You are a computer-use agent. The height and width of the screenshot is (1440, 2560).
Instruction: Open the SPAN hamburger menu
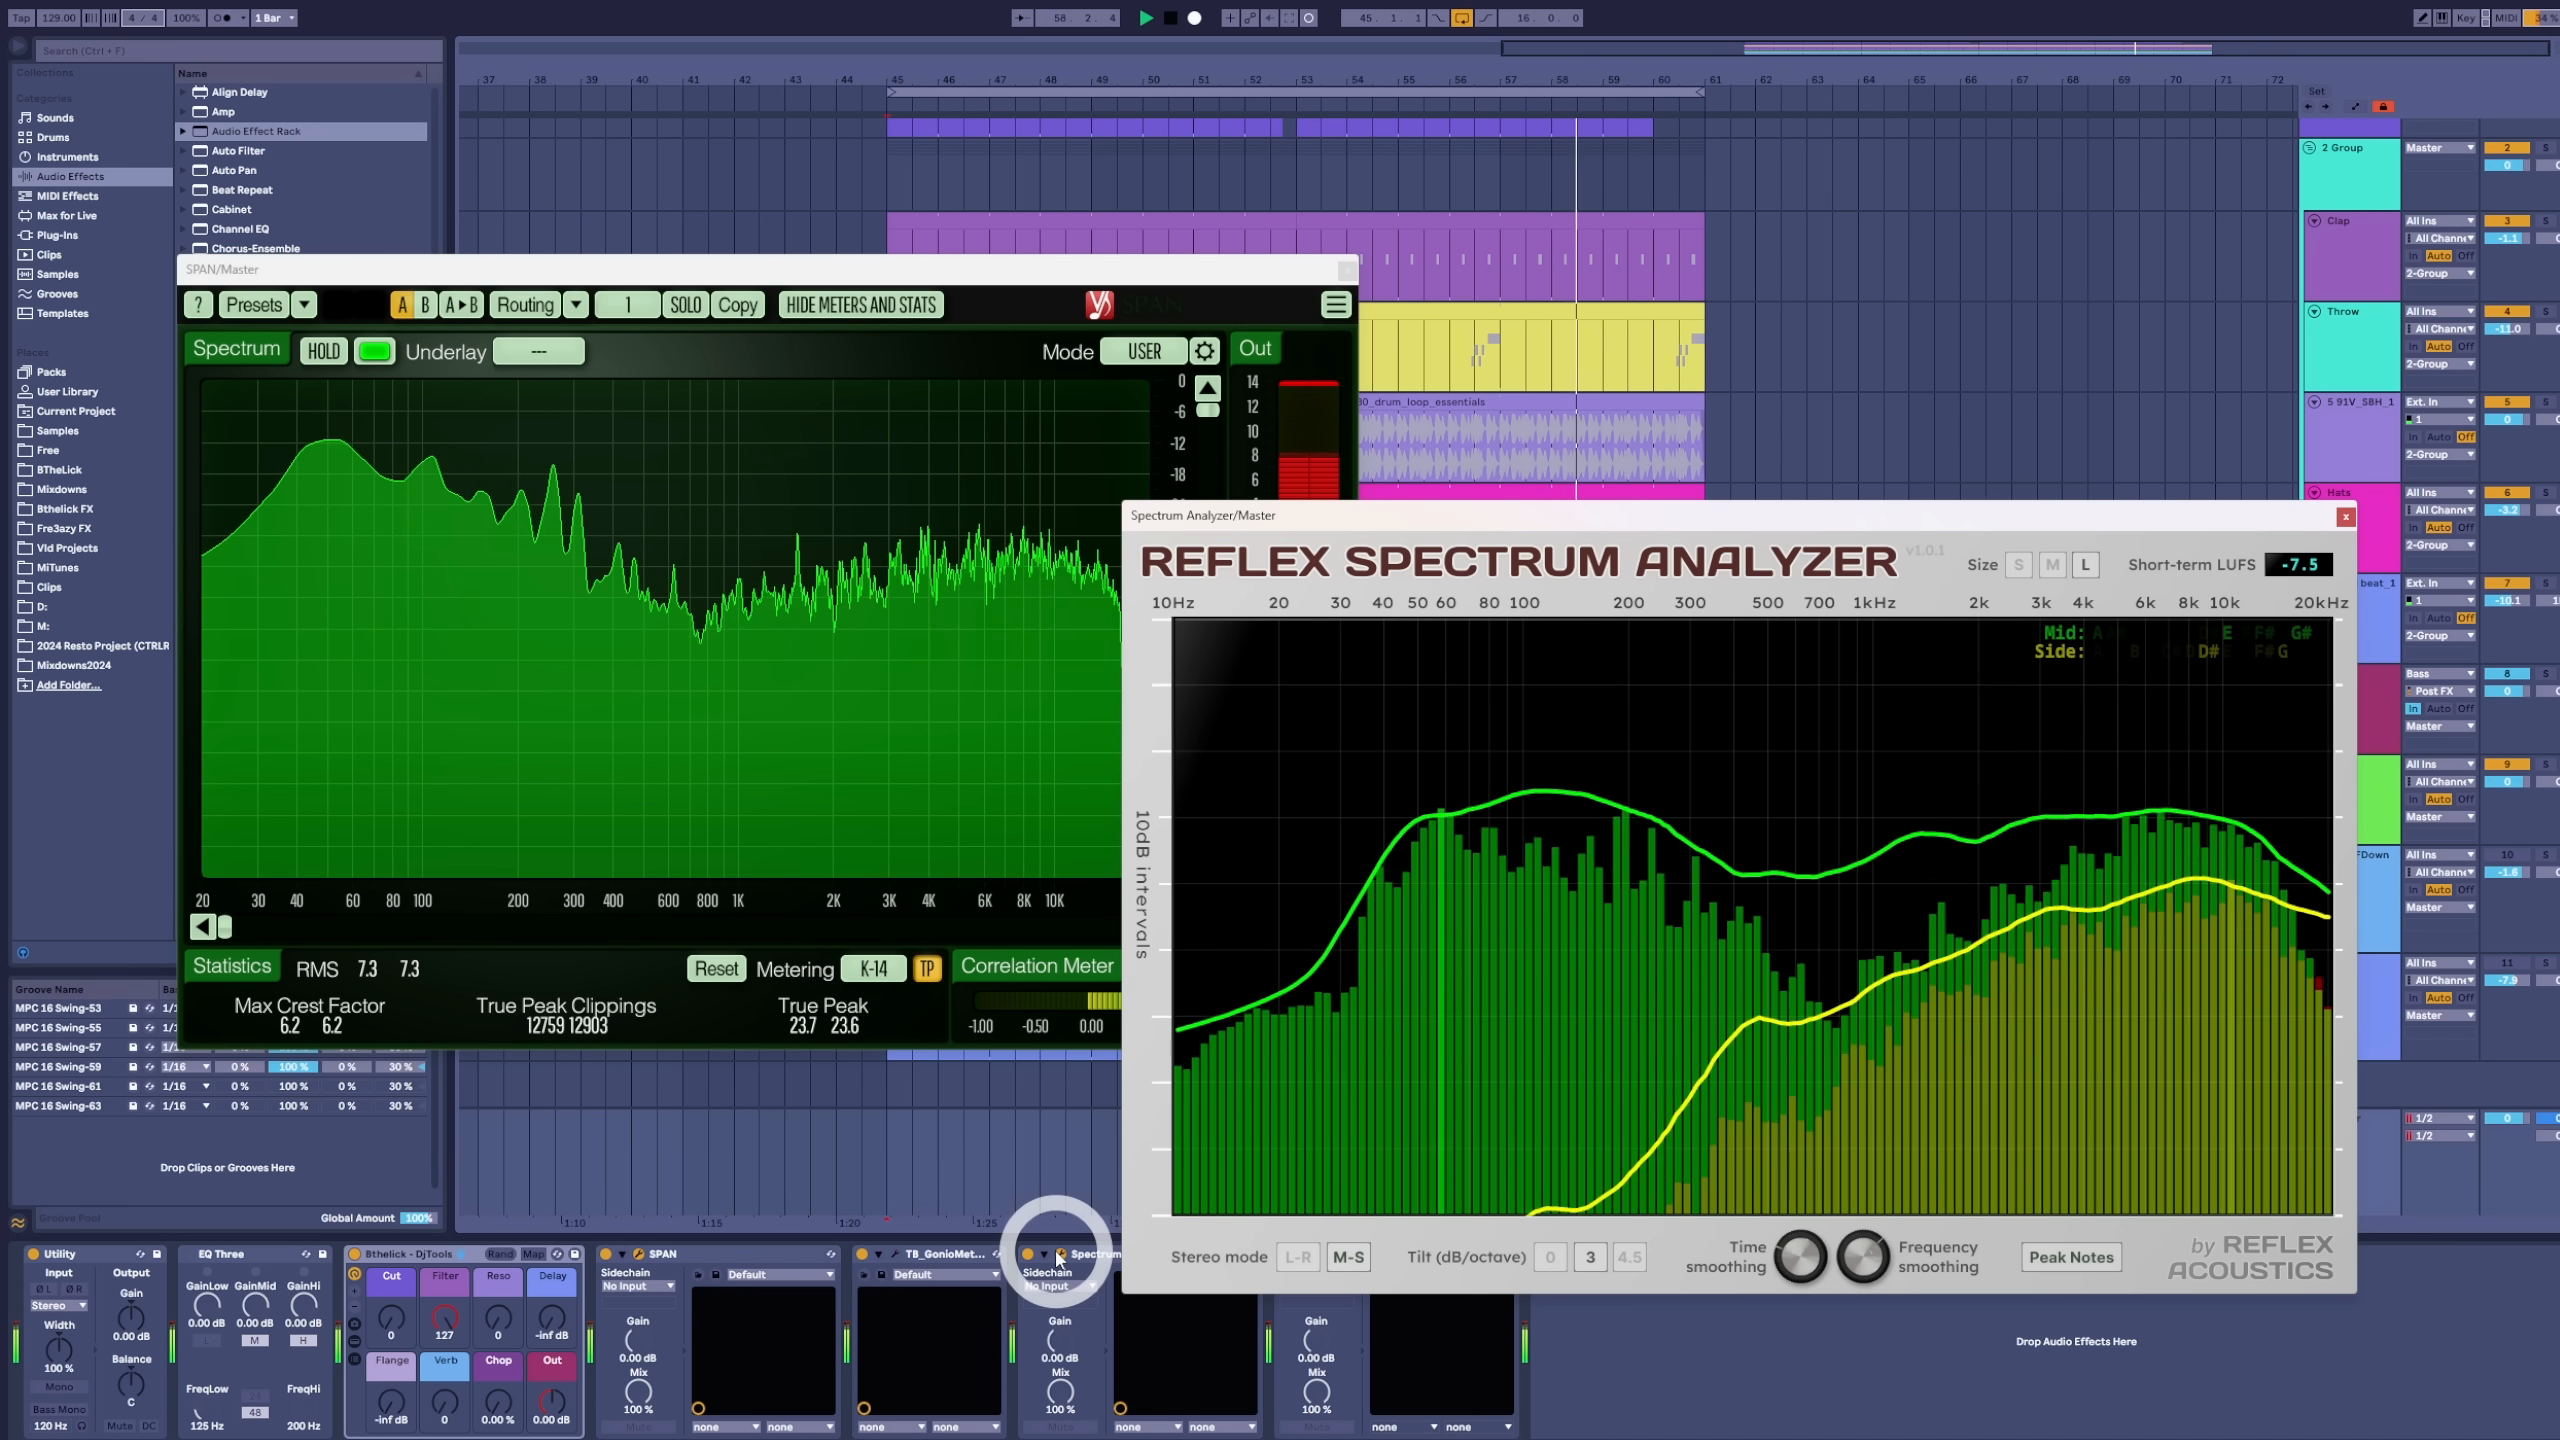(x=1335, y=305)
